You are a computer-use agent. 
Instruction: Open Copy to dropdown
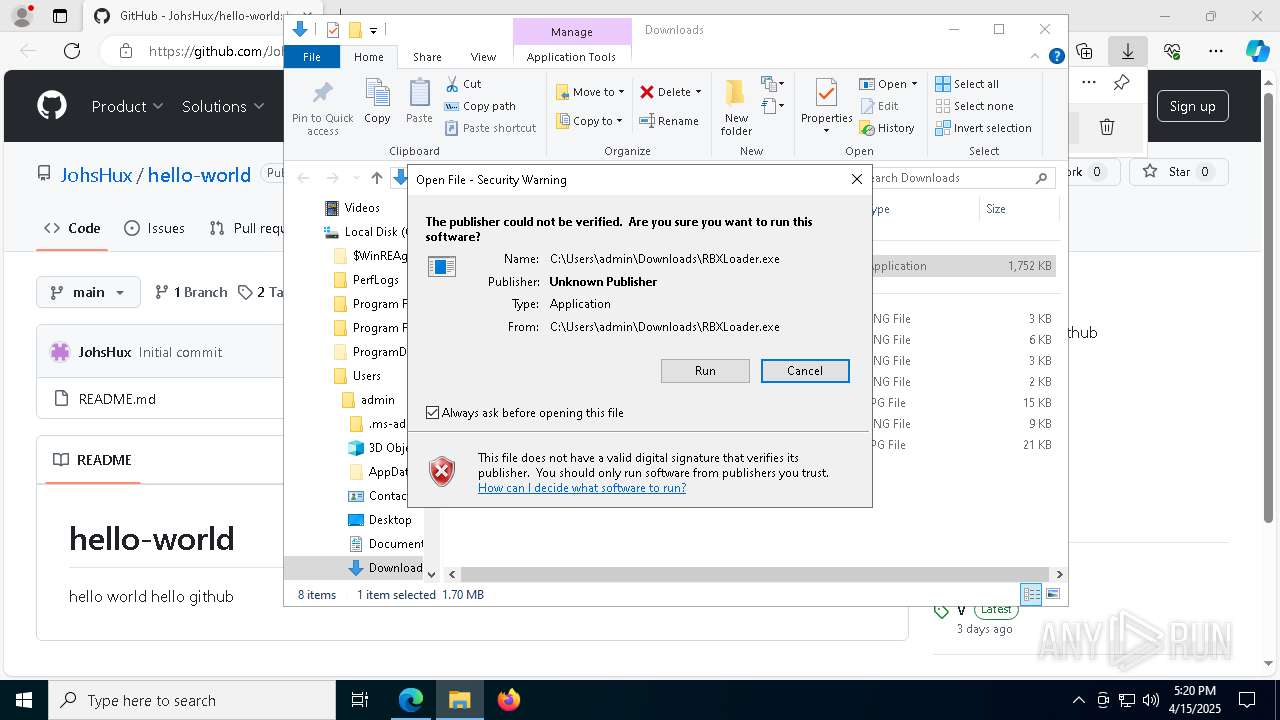point(589,121)
